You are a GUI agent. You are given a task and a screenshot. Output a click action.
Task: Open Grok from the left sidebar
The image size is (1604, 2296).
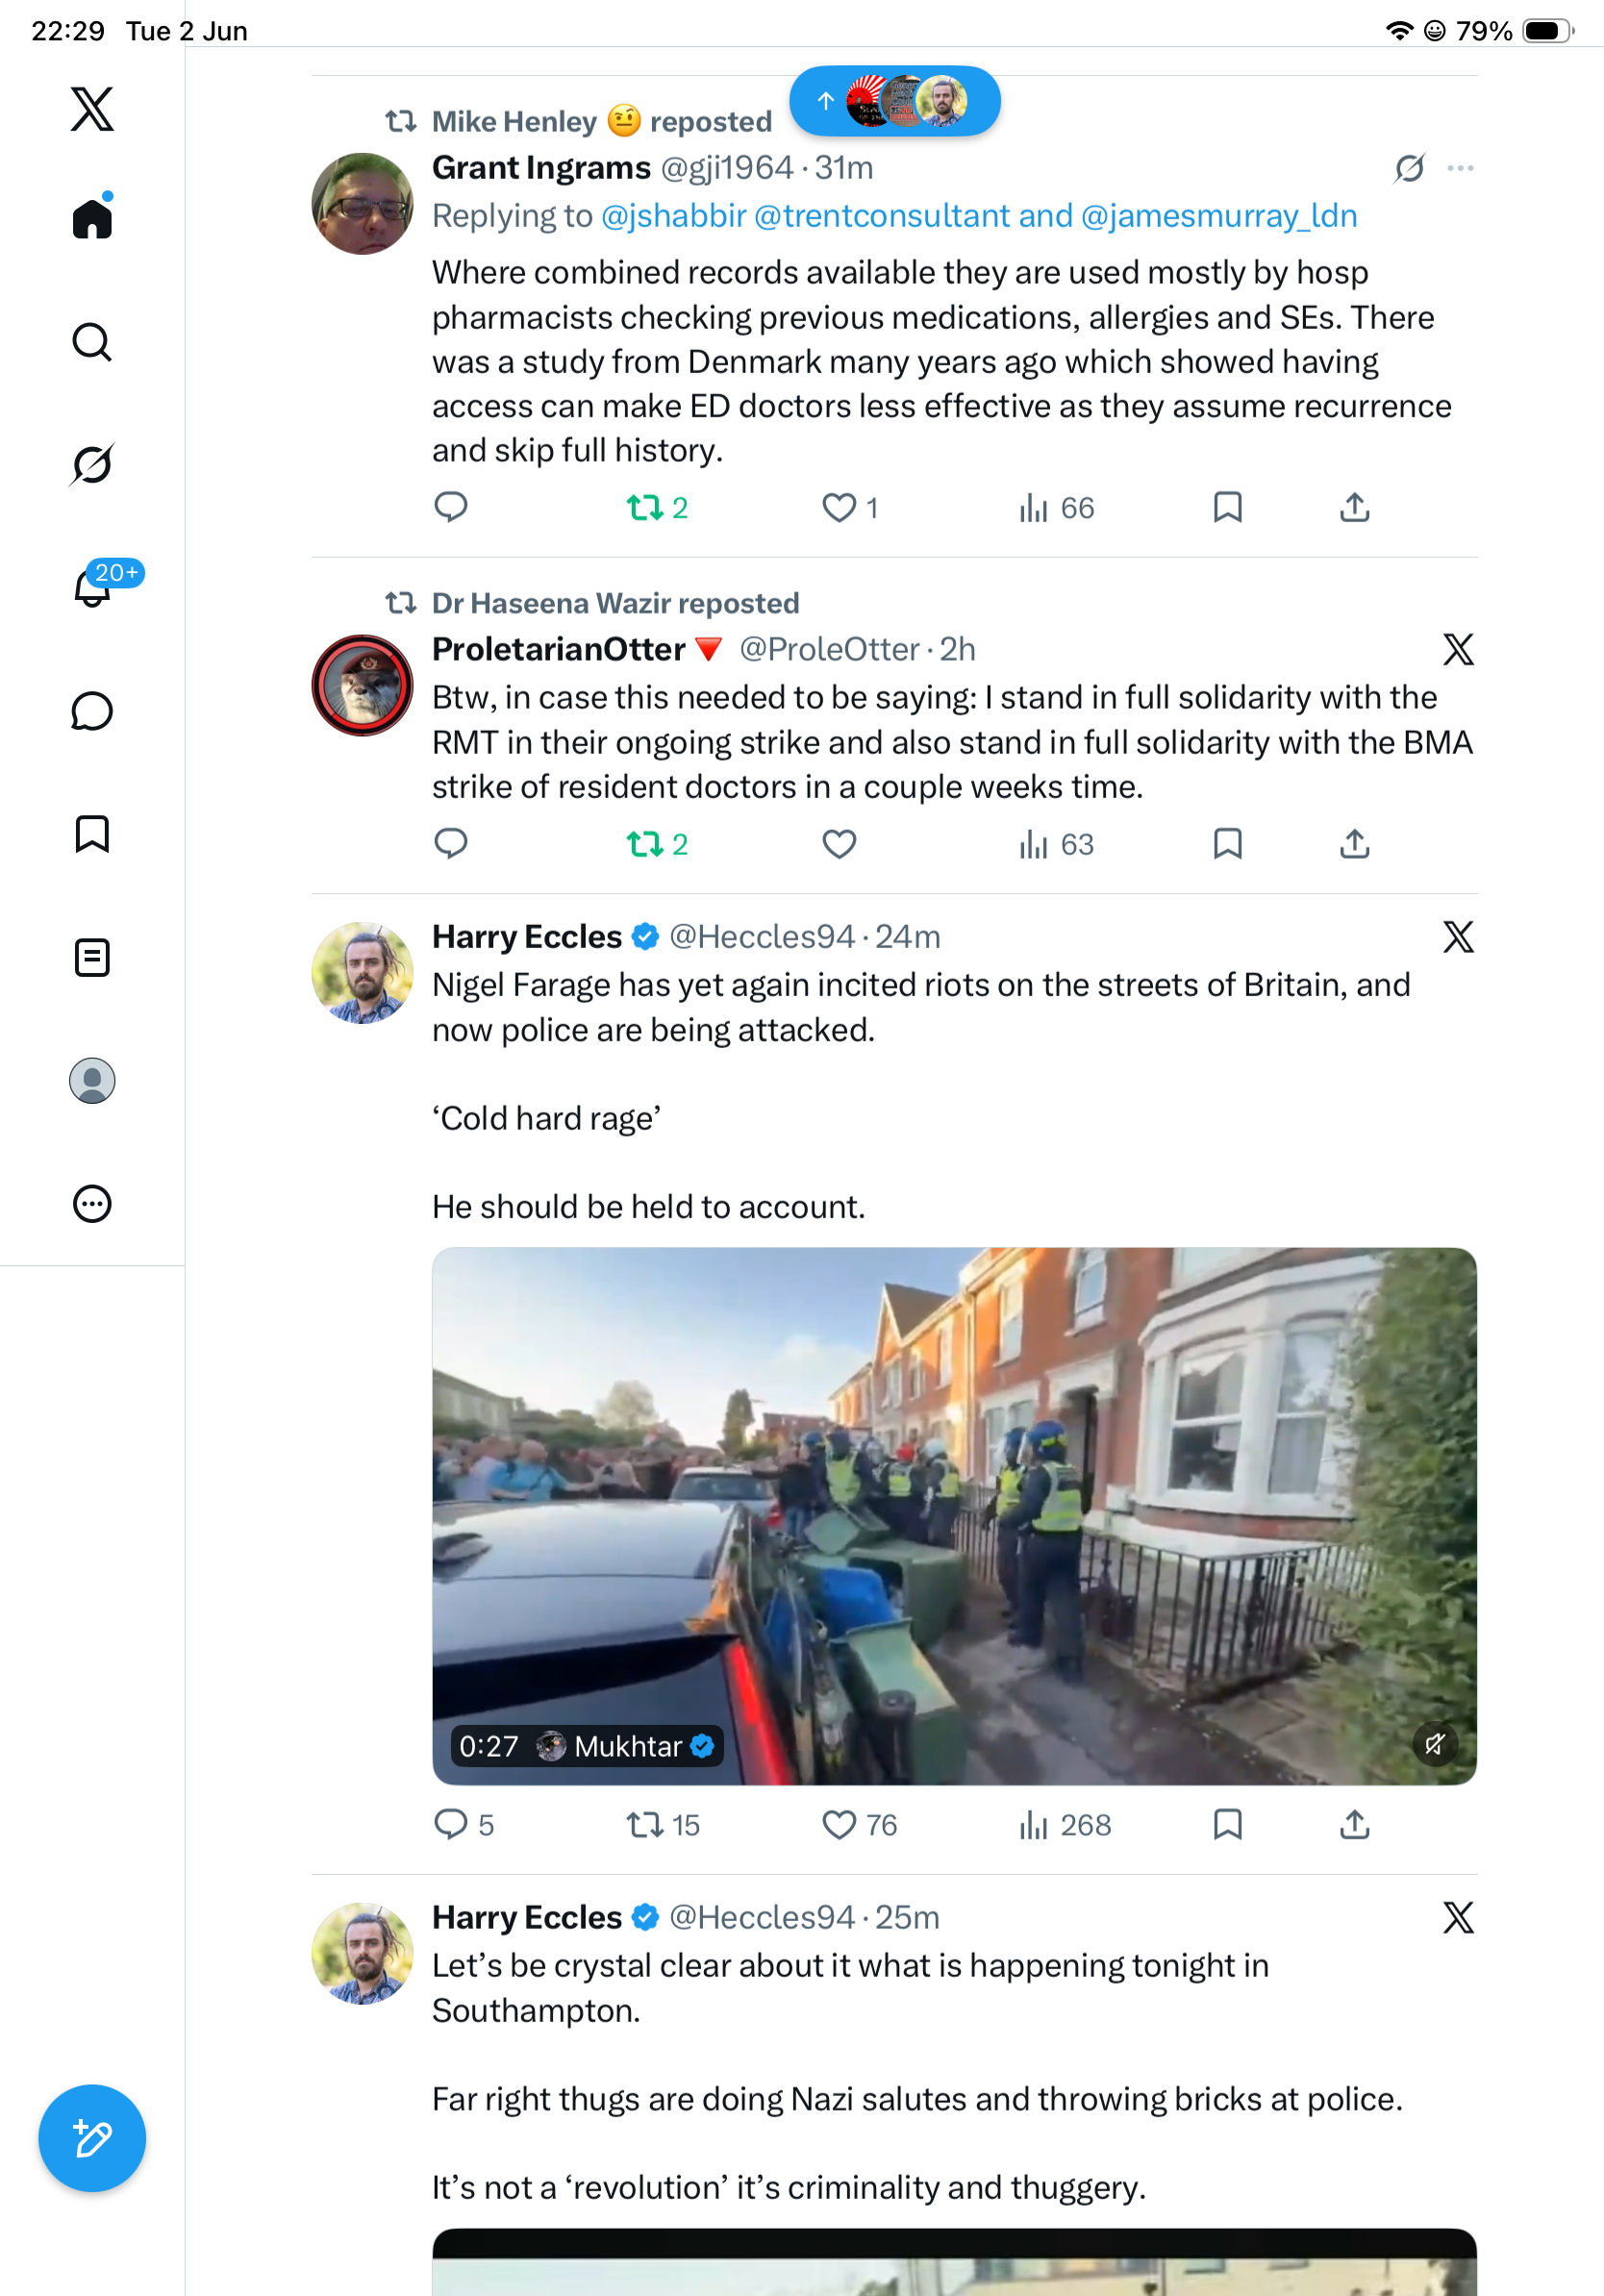92,464
